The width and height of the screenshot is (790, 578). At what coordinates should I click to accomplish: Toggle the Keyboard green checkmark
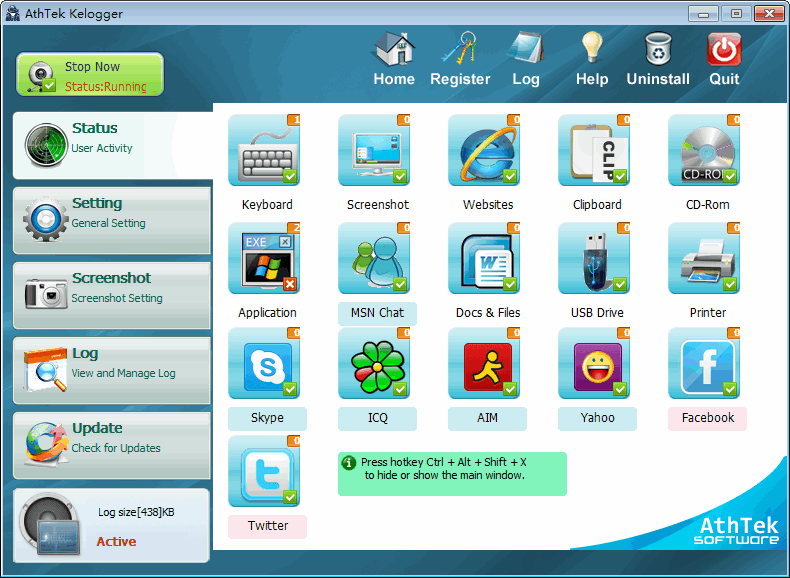point(290,176)
